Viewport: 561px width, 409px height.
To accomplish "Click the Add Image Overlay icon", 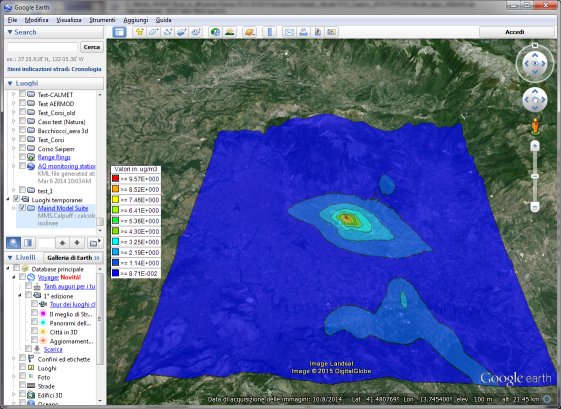I will 182,32.
